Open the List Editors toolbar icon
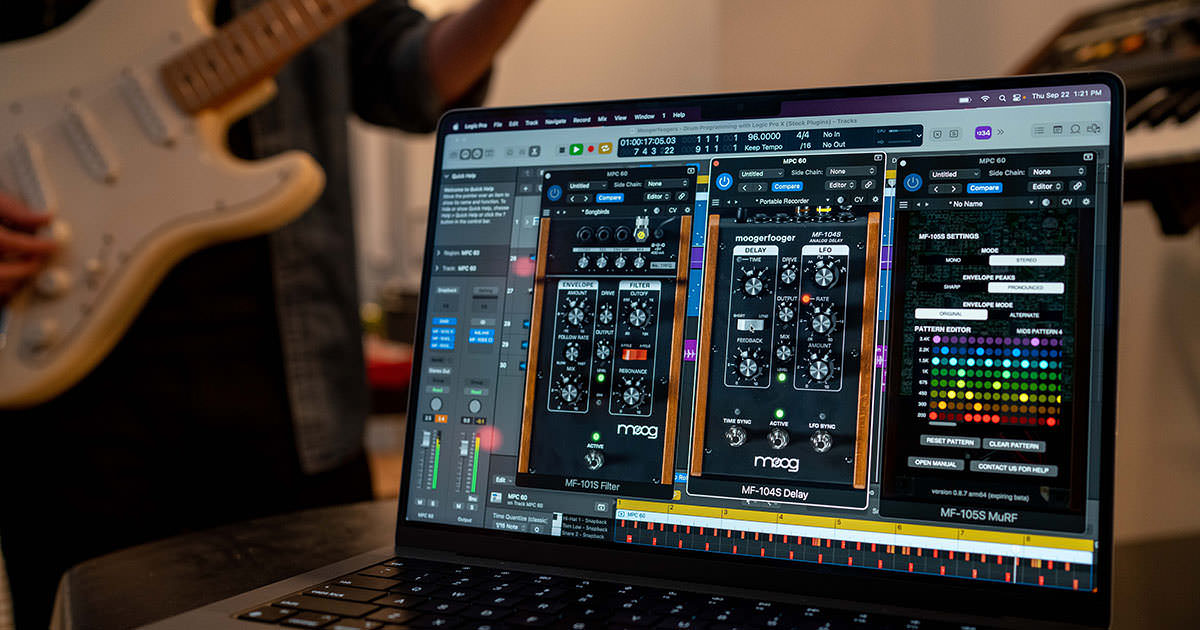Image resolution: width=1200 pixels, height=630 pixels. click(x=1039, y=130)
